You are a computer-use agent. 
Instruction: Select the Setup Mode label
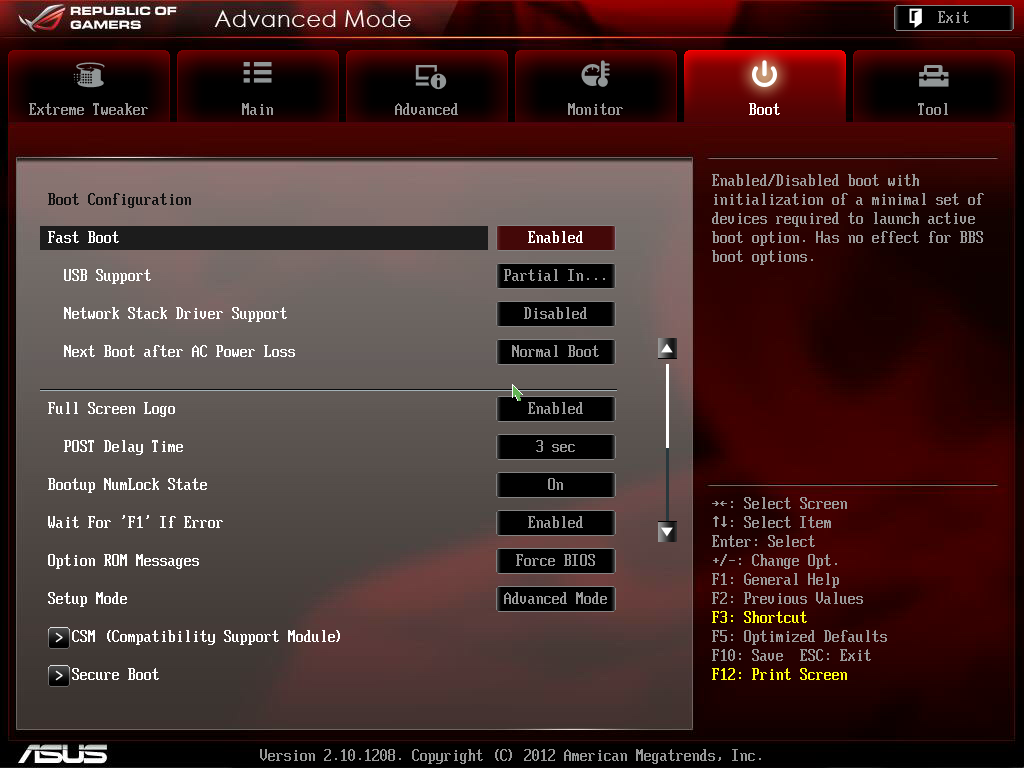coord(88,598)
